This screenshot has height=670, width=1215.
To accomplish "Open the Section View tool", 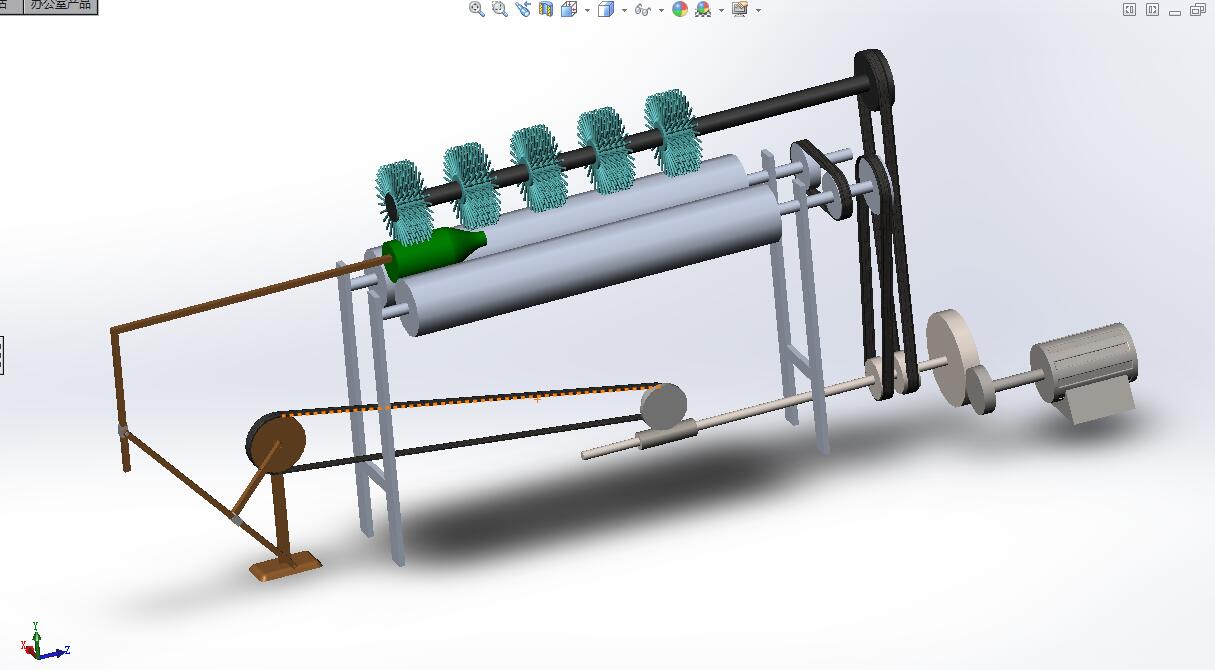I will [546, 9].
